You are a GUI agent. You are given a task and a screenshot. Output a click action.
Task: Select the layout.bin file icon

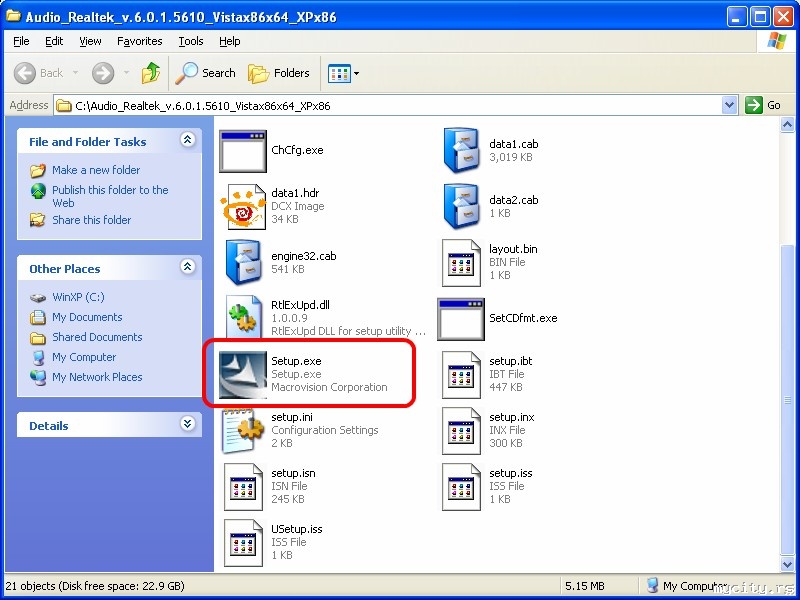461,263
